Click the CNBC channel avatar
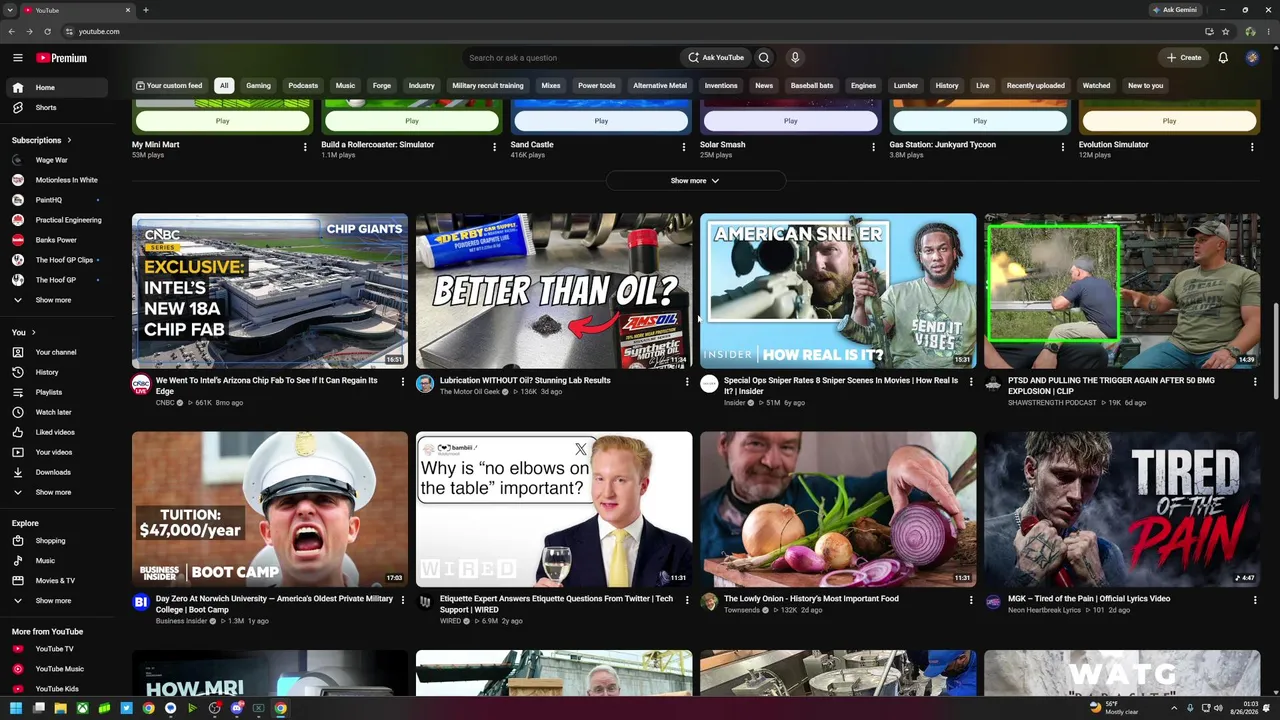 [141, 385]
